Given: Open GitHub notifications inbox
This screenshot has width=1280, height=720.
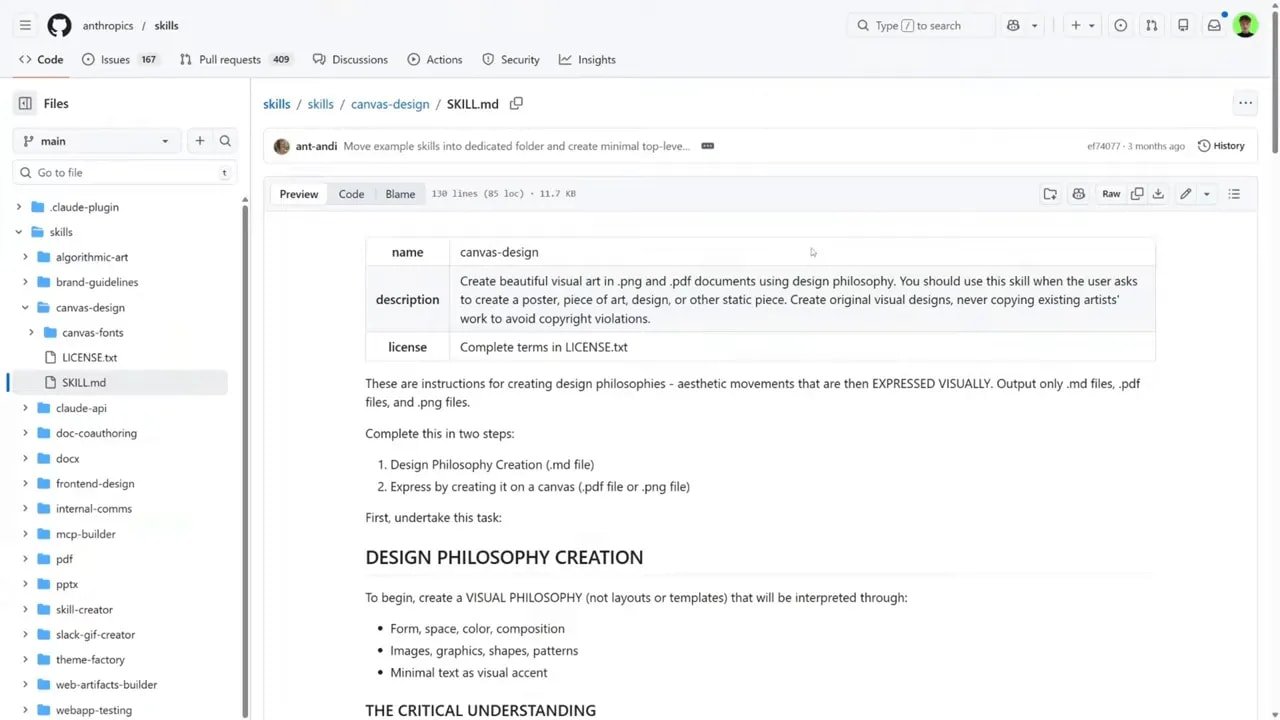Looking at the screenshot, I should 1214,25.
